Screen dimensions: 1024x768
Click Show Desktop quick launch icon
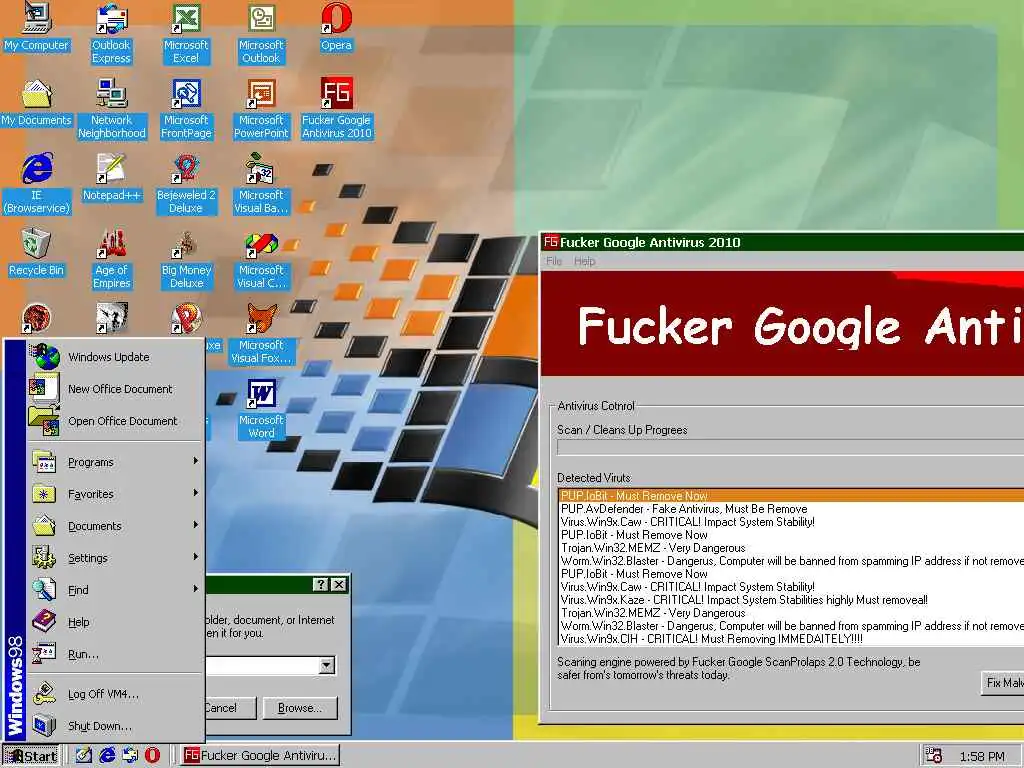(84, 756)
